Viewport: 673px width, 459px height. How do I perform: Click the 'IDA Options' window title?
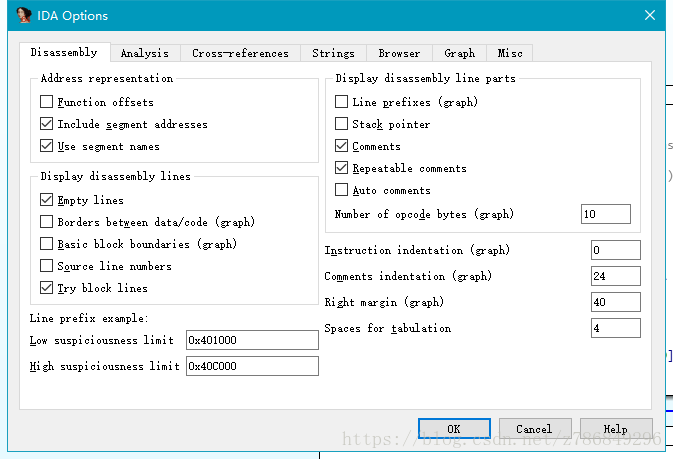click(x=73, y=16)
